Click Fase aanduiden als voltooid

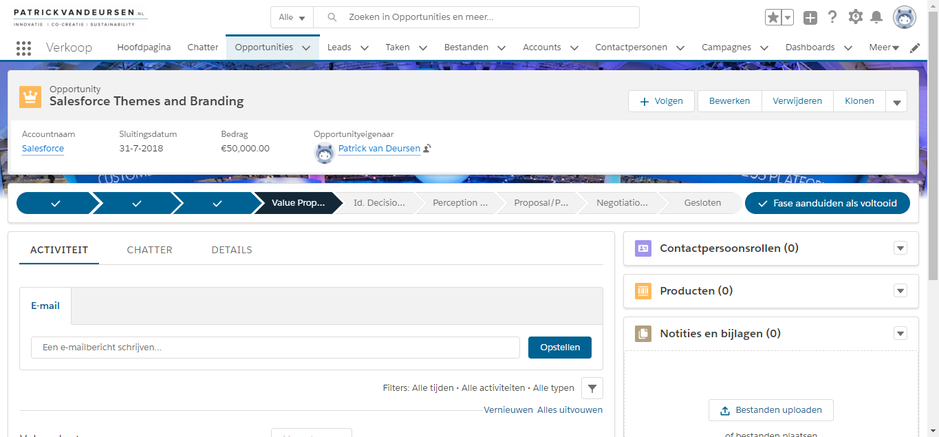pos(827,204)
